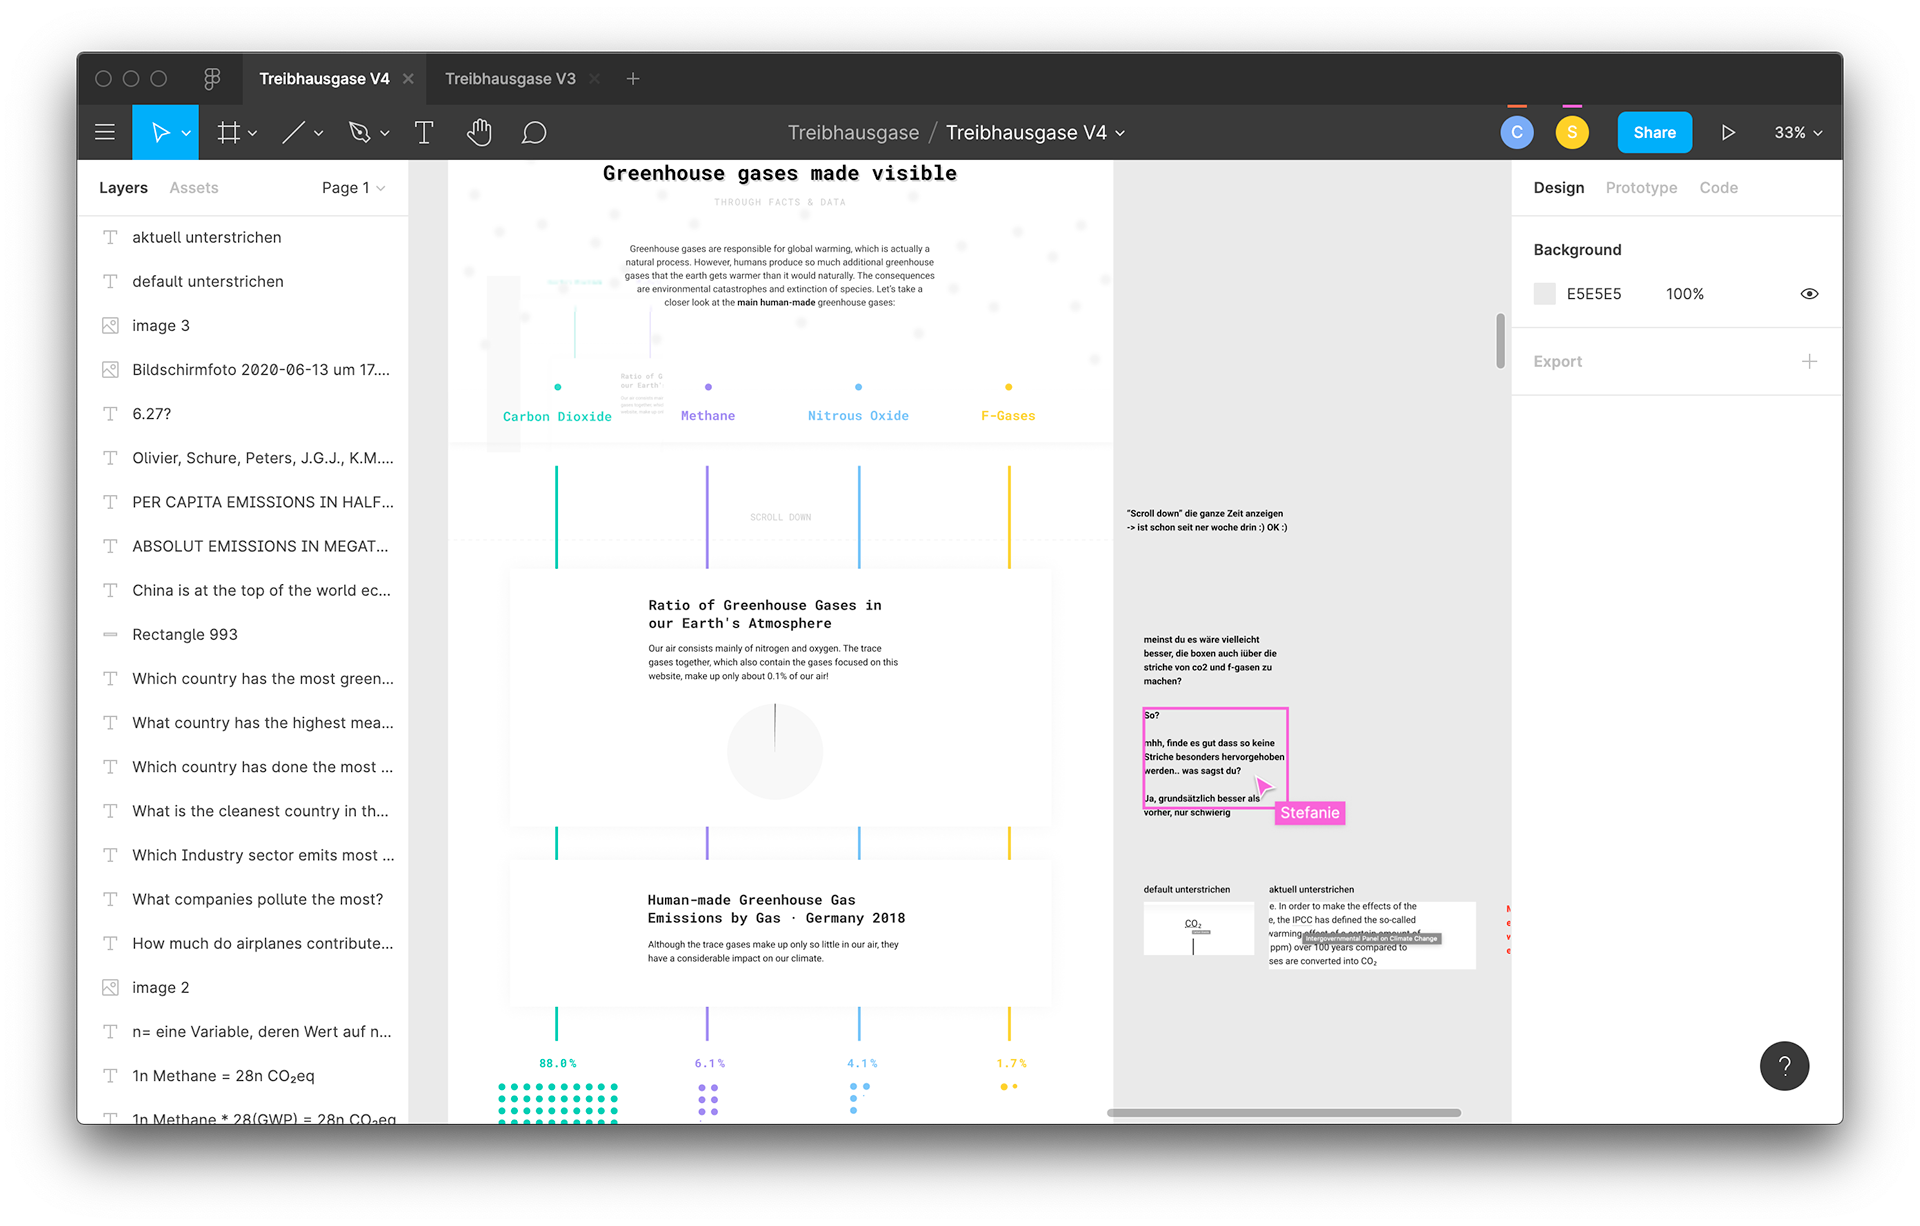Add an export setting with plus
Viewport: 1920px width, 1226px height.
click(1809, 361)
